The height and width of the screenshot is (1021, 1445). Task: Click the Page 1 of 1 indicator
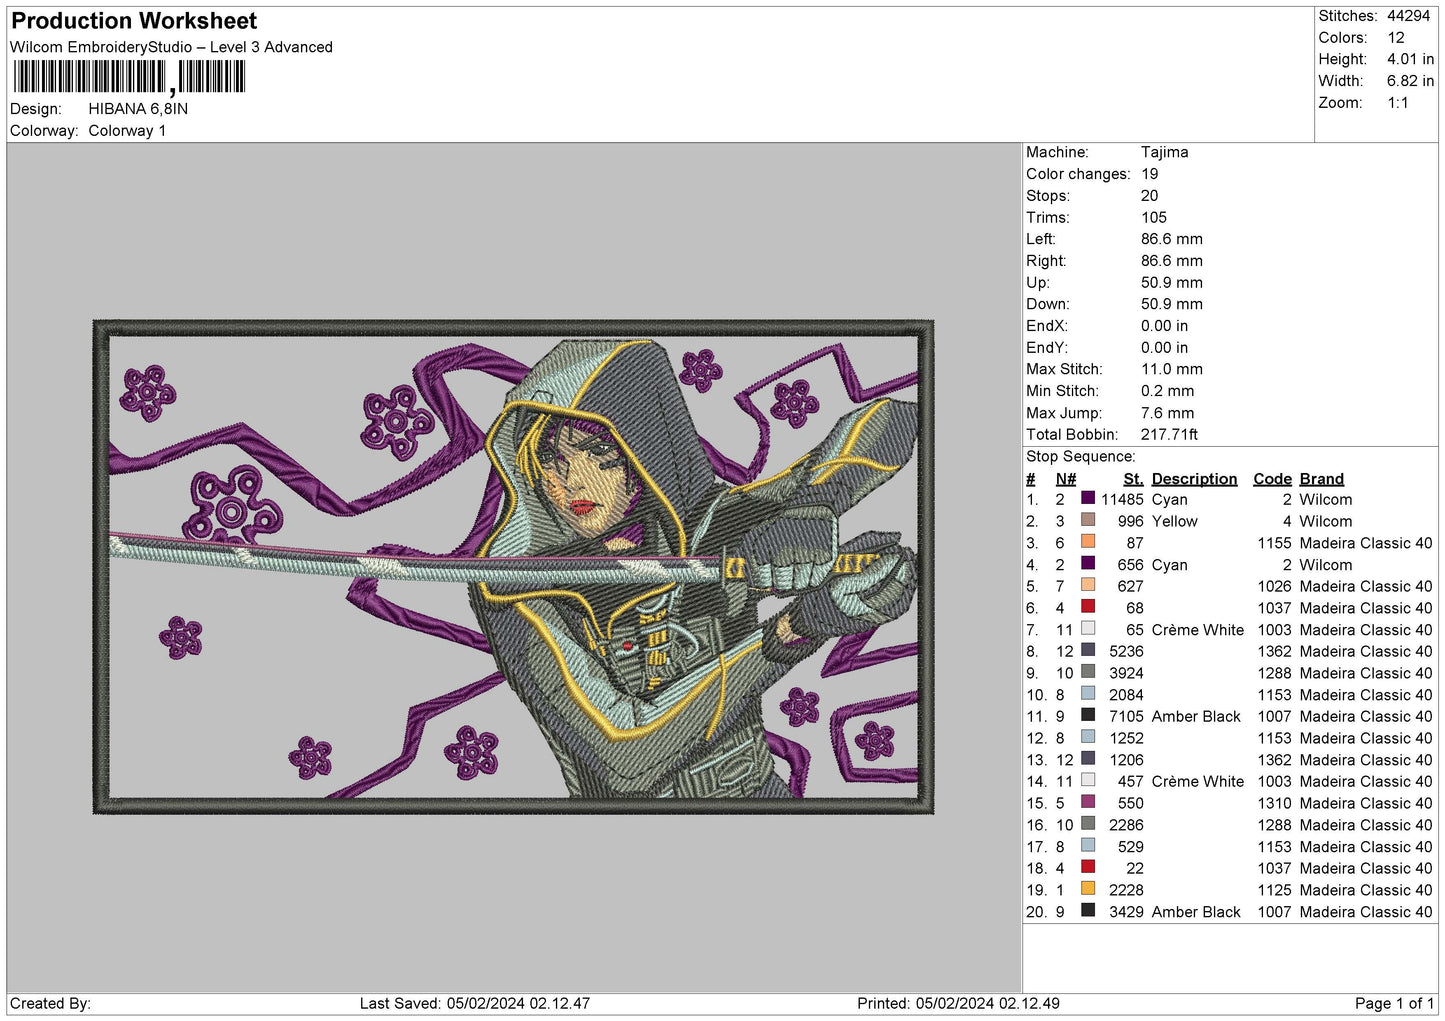tap(1395, 1003)
